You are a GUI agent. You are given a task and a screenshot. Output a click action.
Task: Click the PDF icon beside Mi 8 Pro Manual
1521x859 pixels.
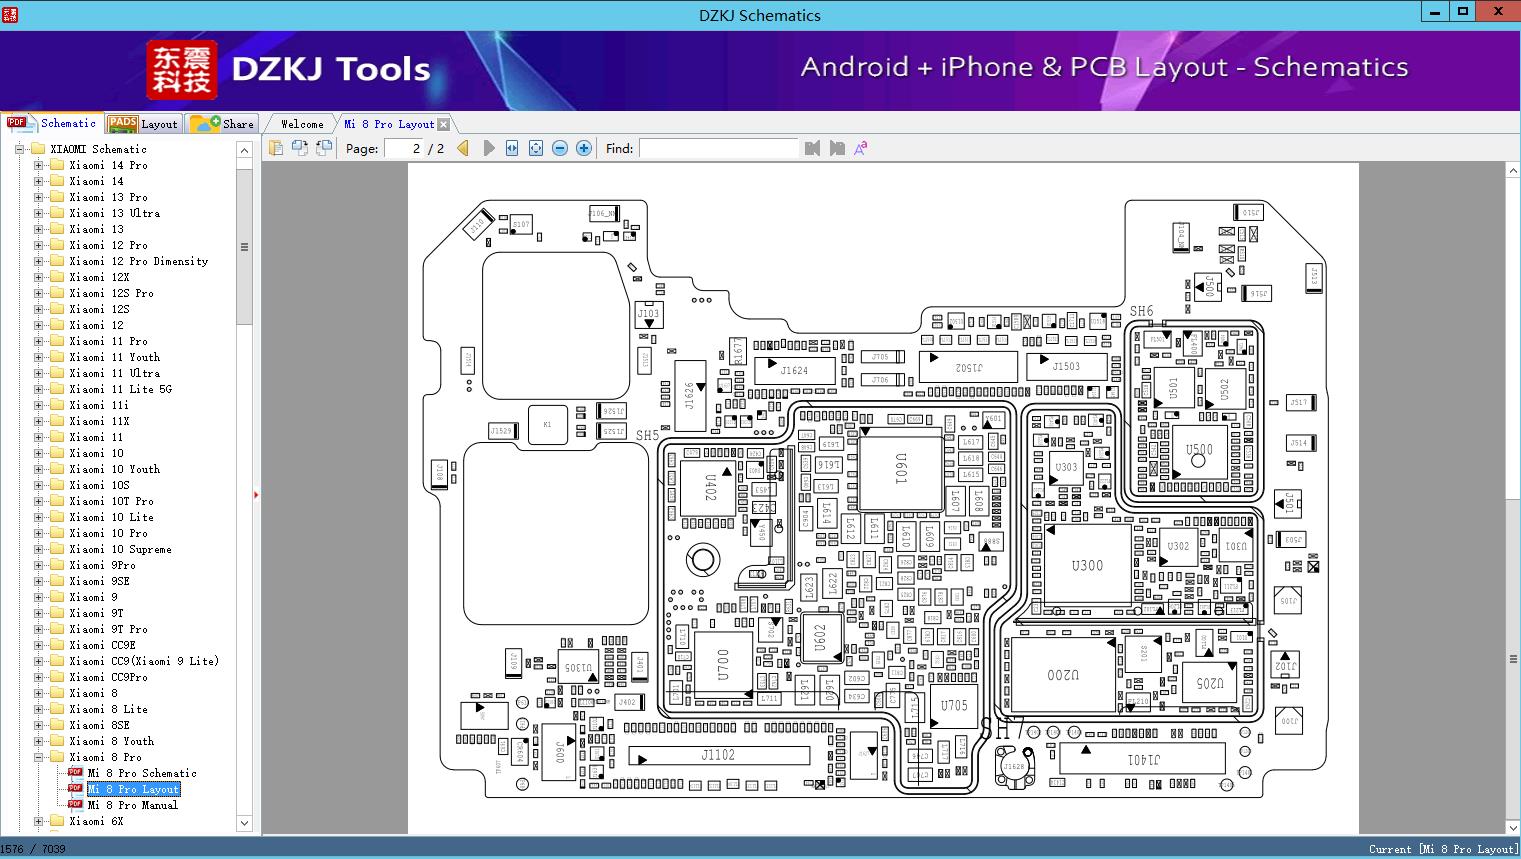point(75,805)
